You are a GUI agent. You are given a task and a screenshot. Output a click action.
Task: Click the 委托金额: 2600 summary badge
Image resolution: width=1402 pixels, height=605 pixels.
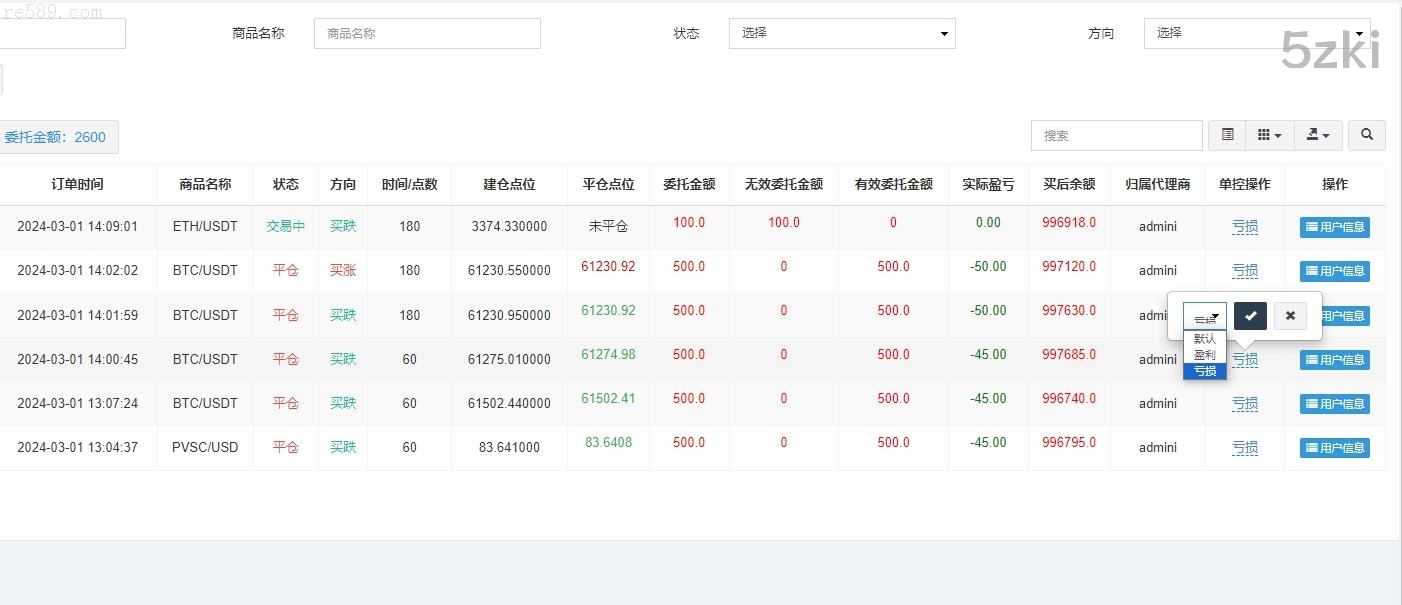click(x=56, y=137)
